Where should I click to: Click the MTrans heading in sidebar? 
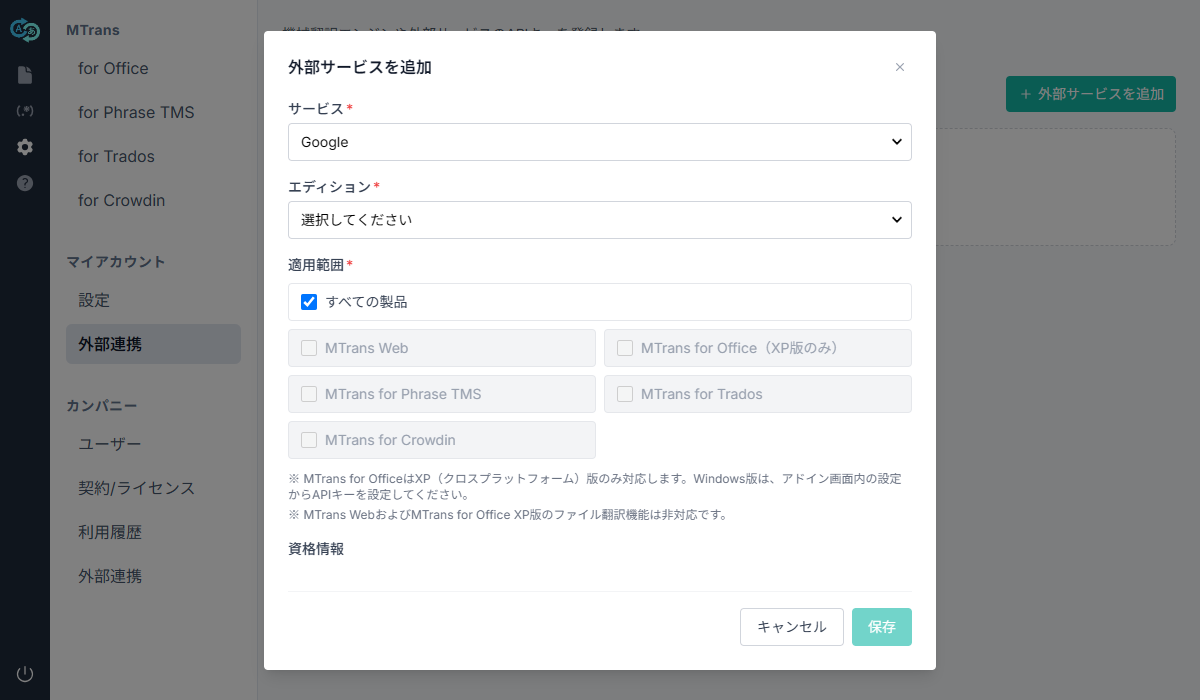(x=93, y=30)
